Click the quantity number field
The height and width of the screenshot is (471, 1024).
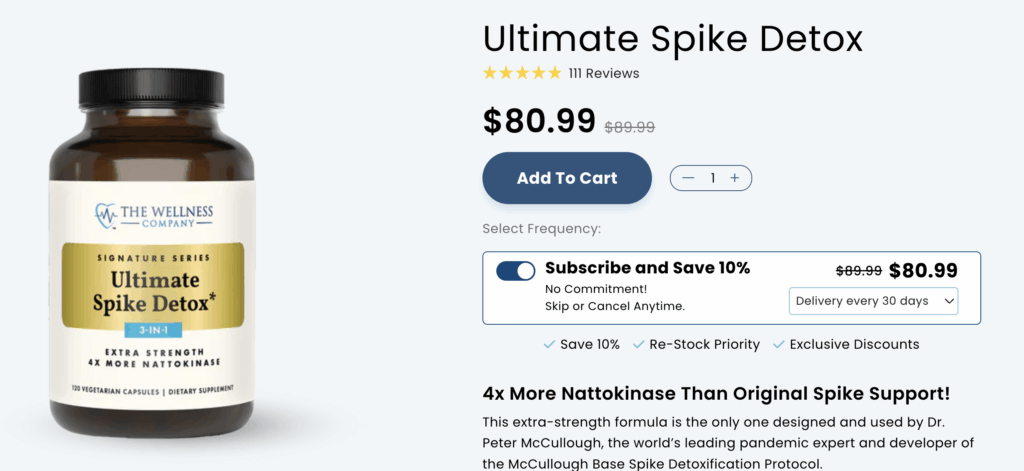pyautogui.click(x=712, y=178)
